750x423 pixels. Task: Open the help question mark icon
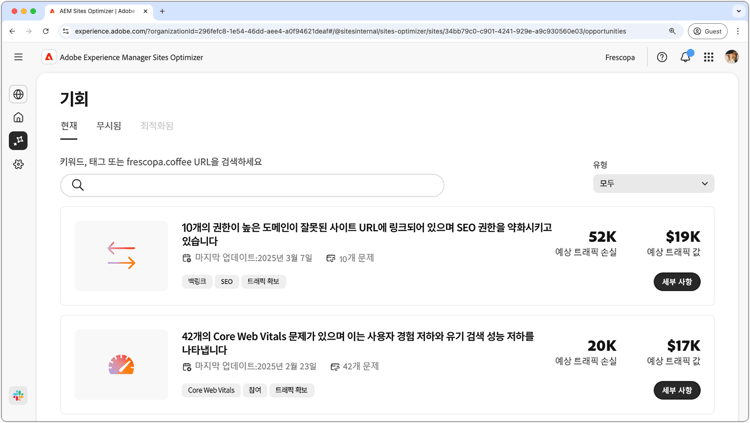(662, 57)
